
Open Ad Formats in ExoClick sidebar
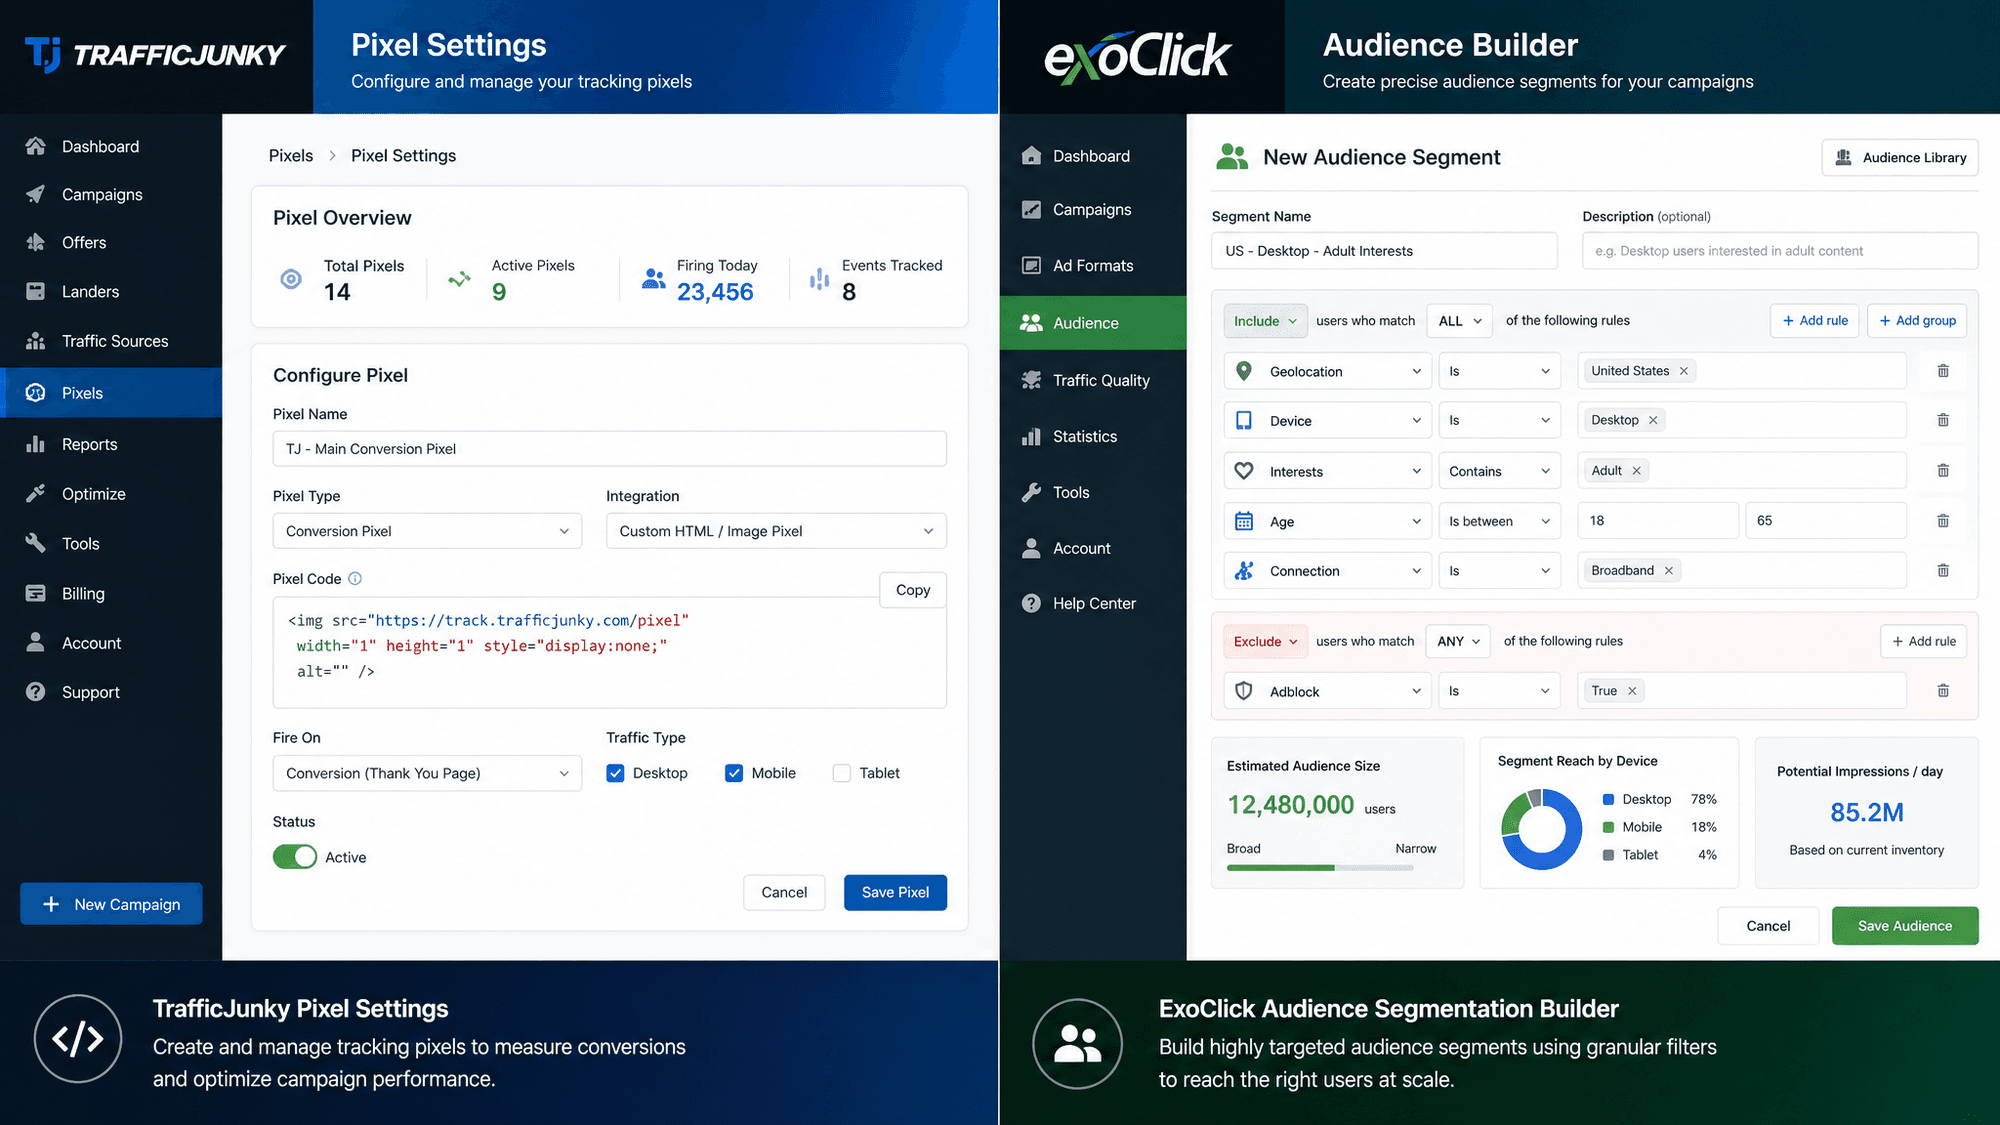click(1093, 265)
